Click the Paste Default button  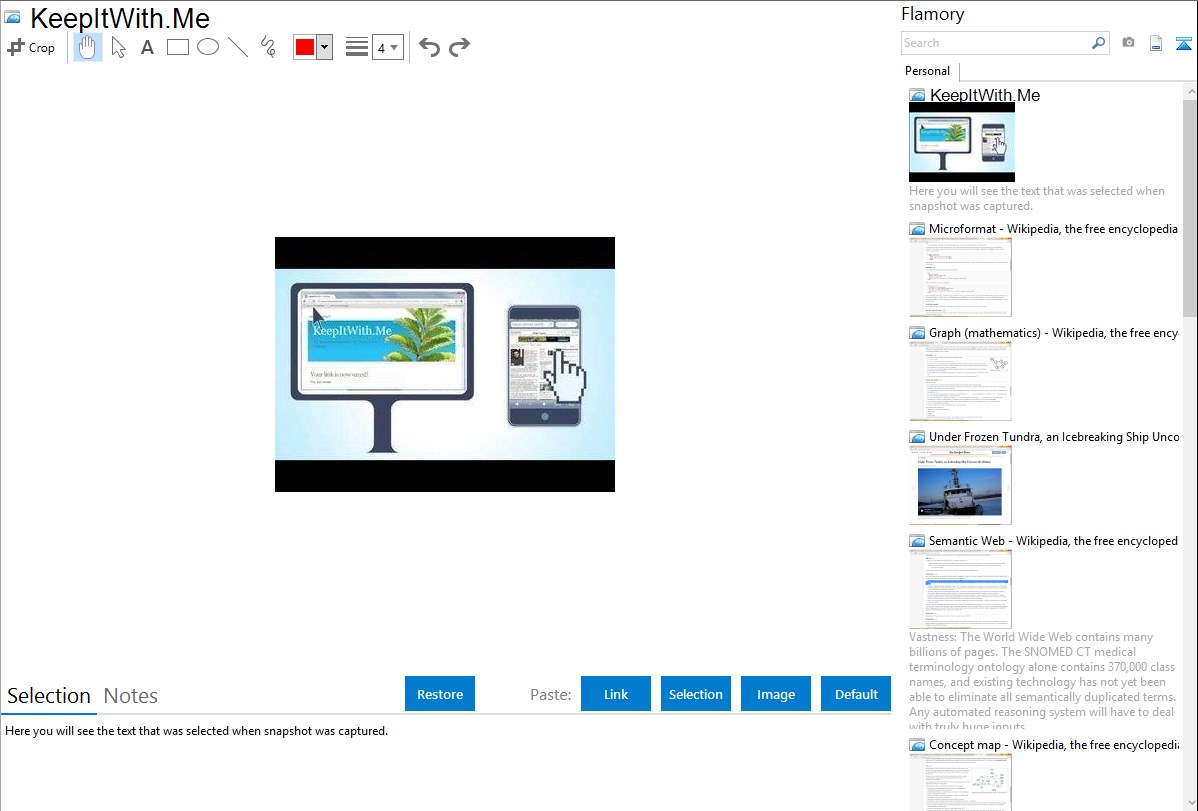coord(856,693)
